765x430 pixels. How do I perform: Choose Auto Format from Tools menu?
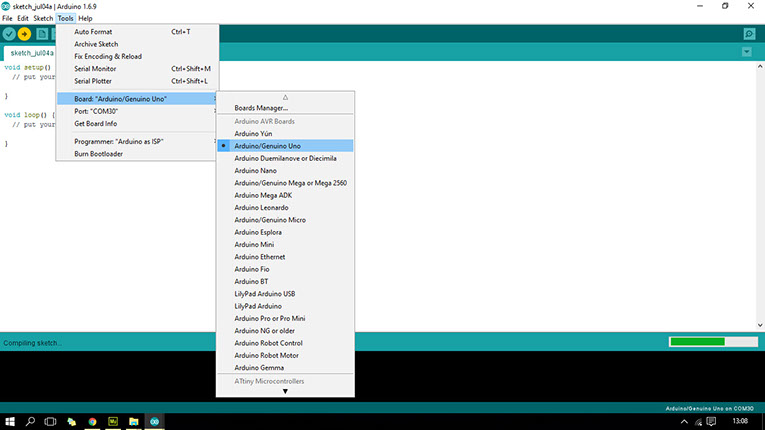pyautogui.click(x=137, y=32)
